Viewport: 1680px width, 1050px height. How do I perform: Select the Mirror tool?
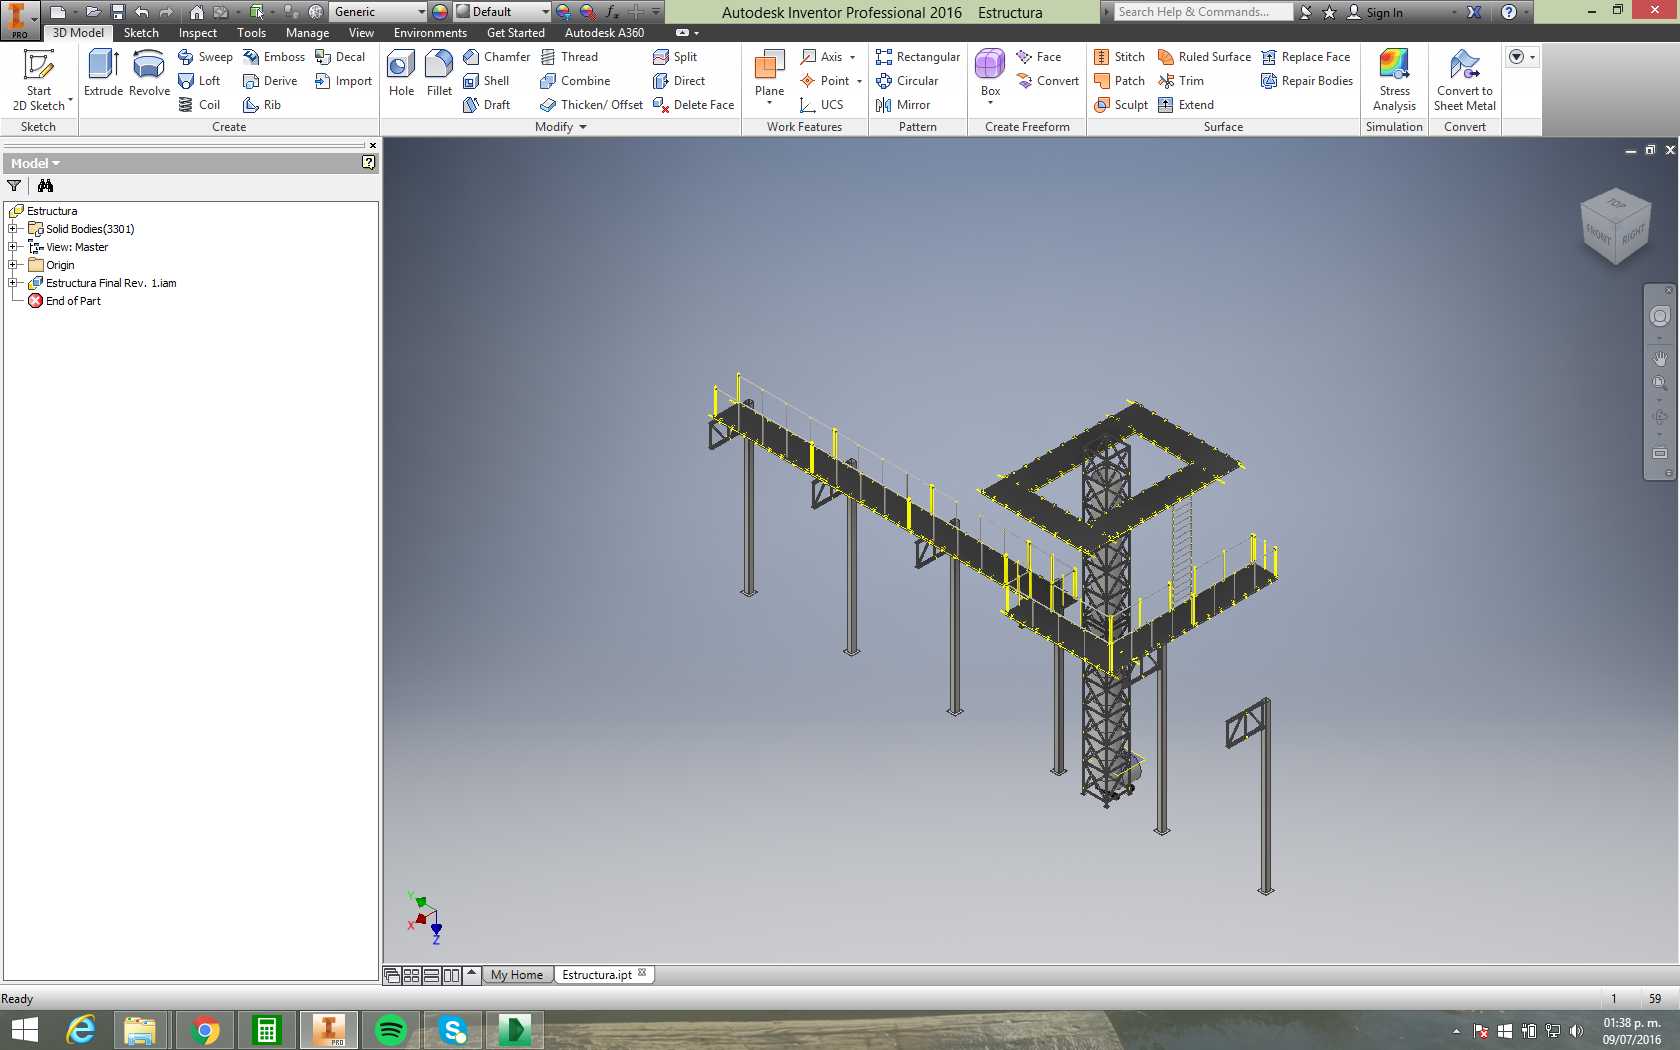903,105
